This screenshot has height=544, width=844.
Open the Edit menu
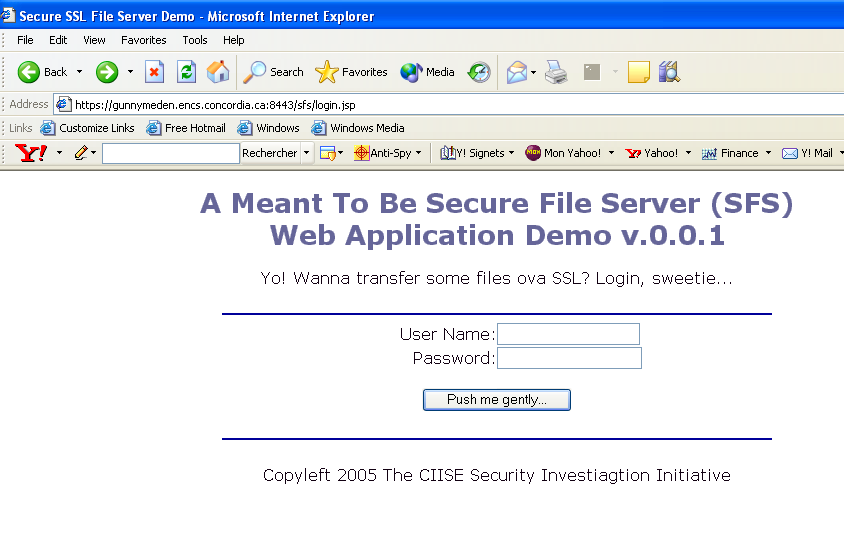tap(58, 40)
